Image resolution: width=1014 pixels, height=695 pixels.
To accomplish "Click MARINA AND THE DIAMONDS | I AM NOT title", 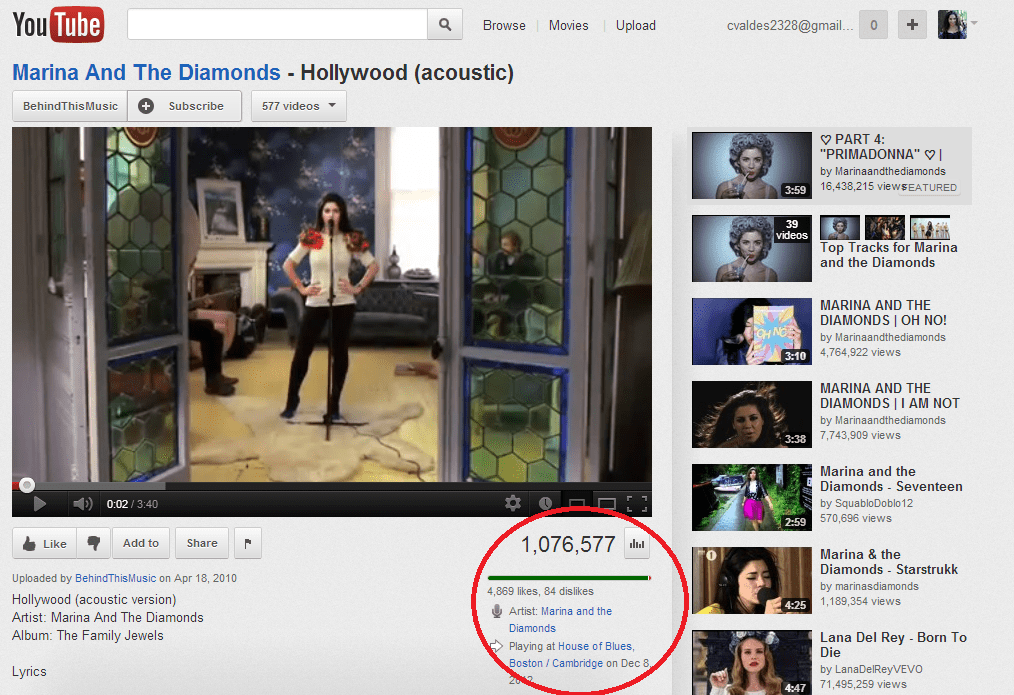I will [x=890, y=396].
